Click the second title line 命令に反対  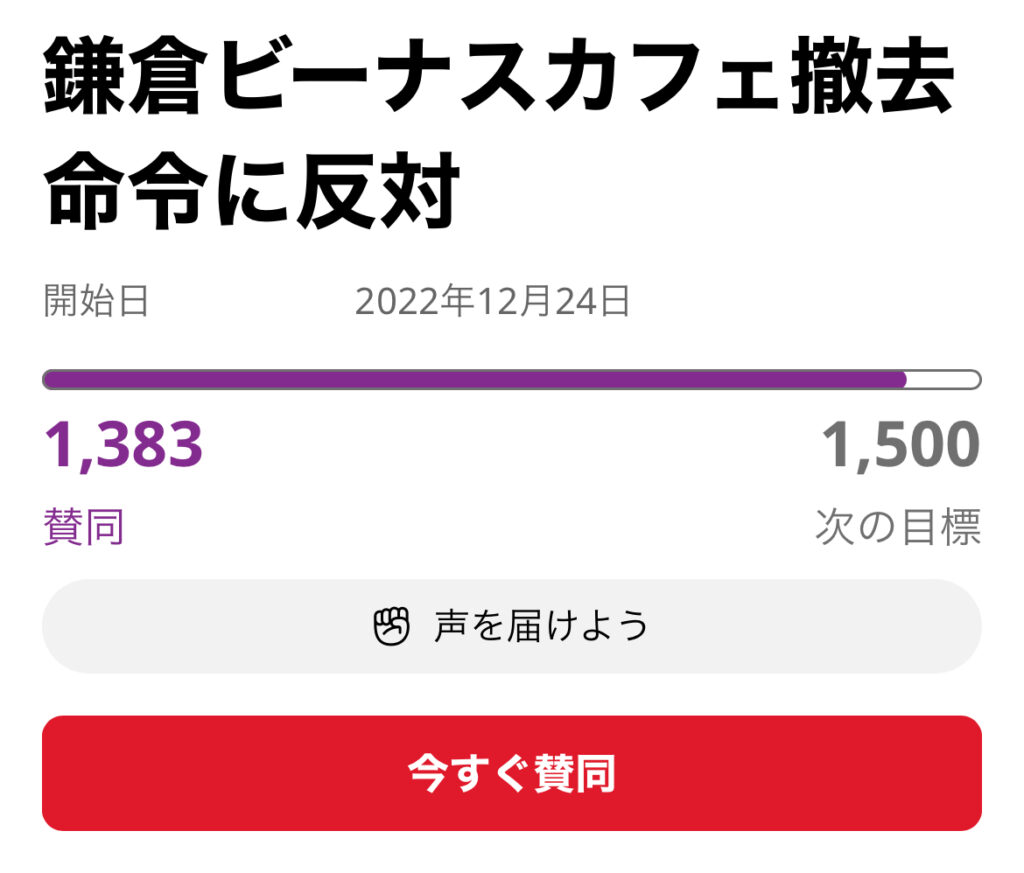(x=252, y=191)
